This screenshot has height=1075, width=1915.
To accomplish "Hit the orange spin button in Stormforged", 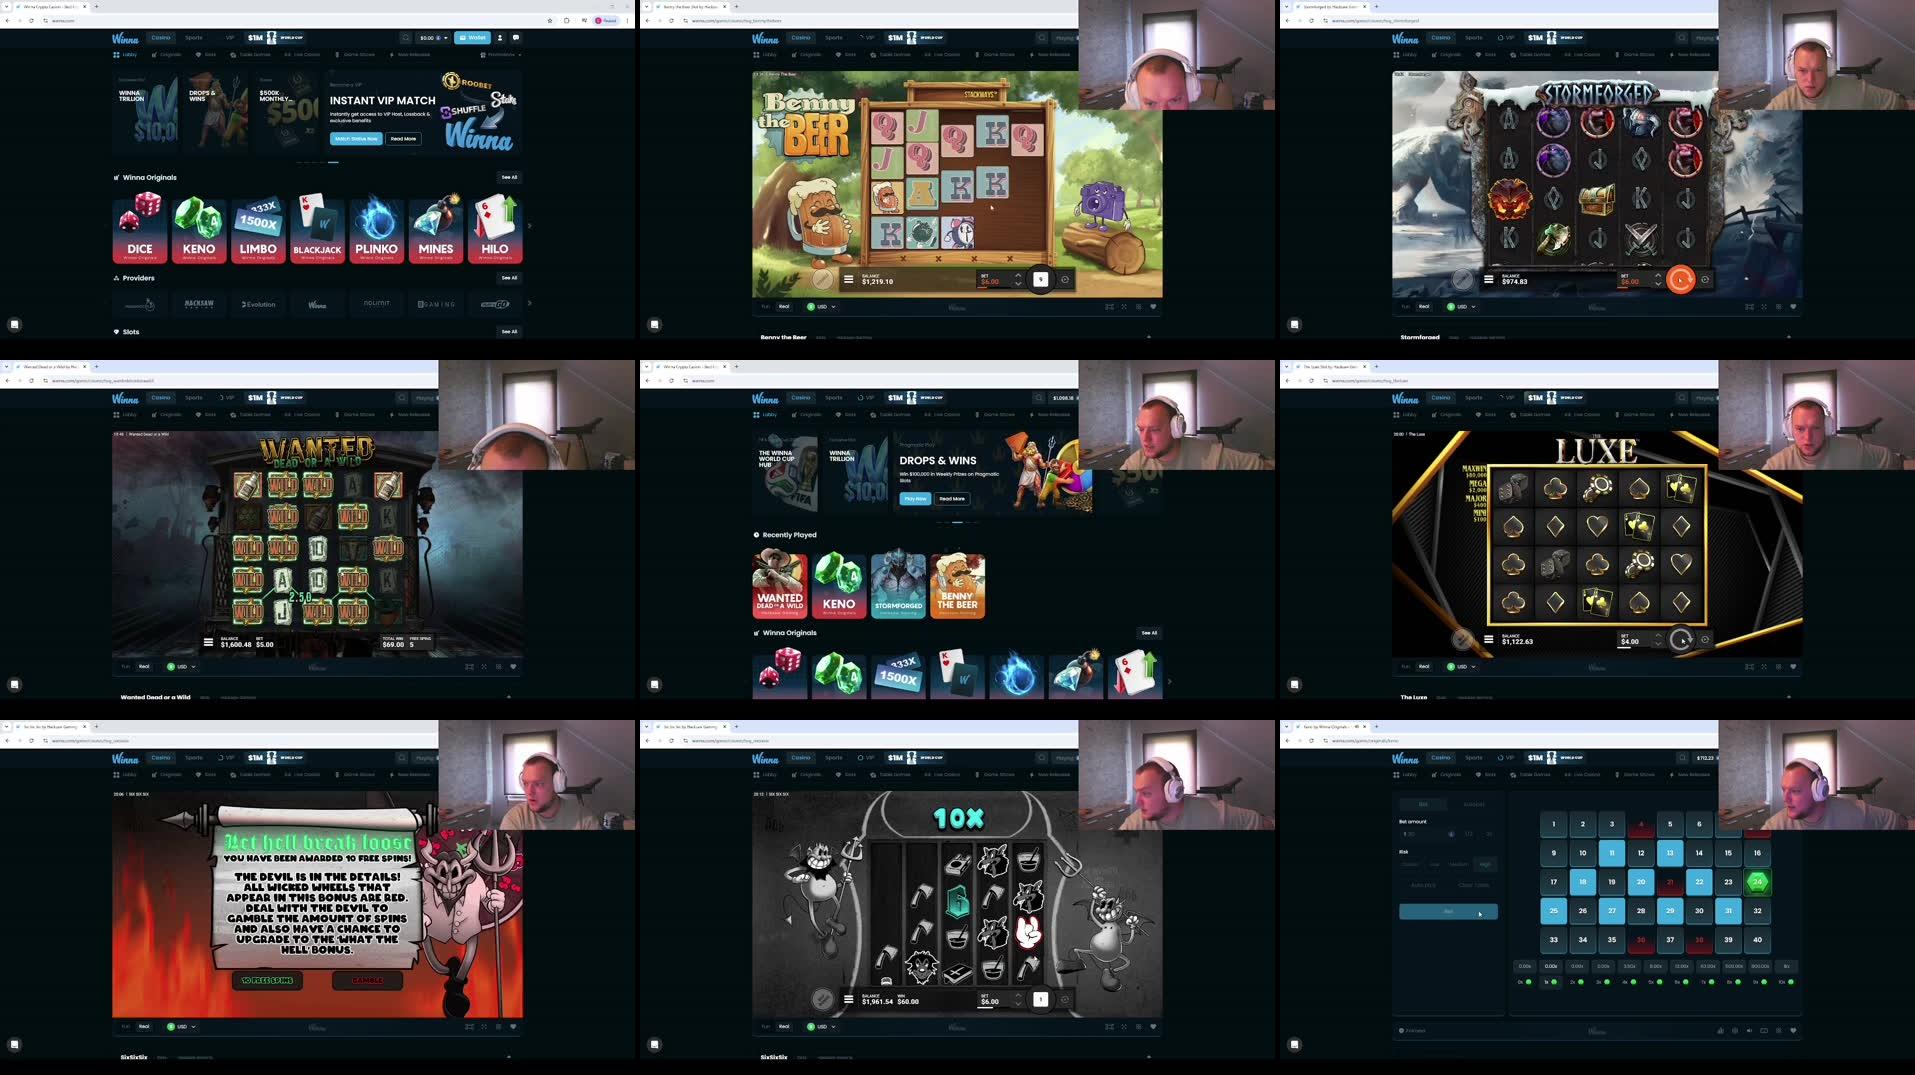I will coord(1681,280).
